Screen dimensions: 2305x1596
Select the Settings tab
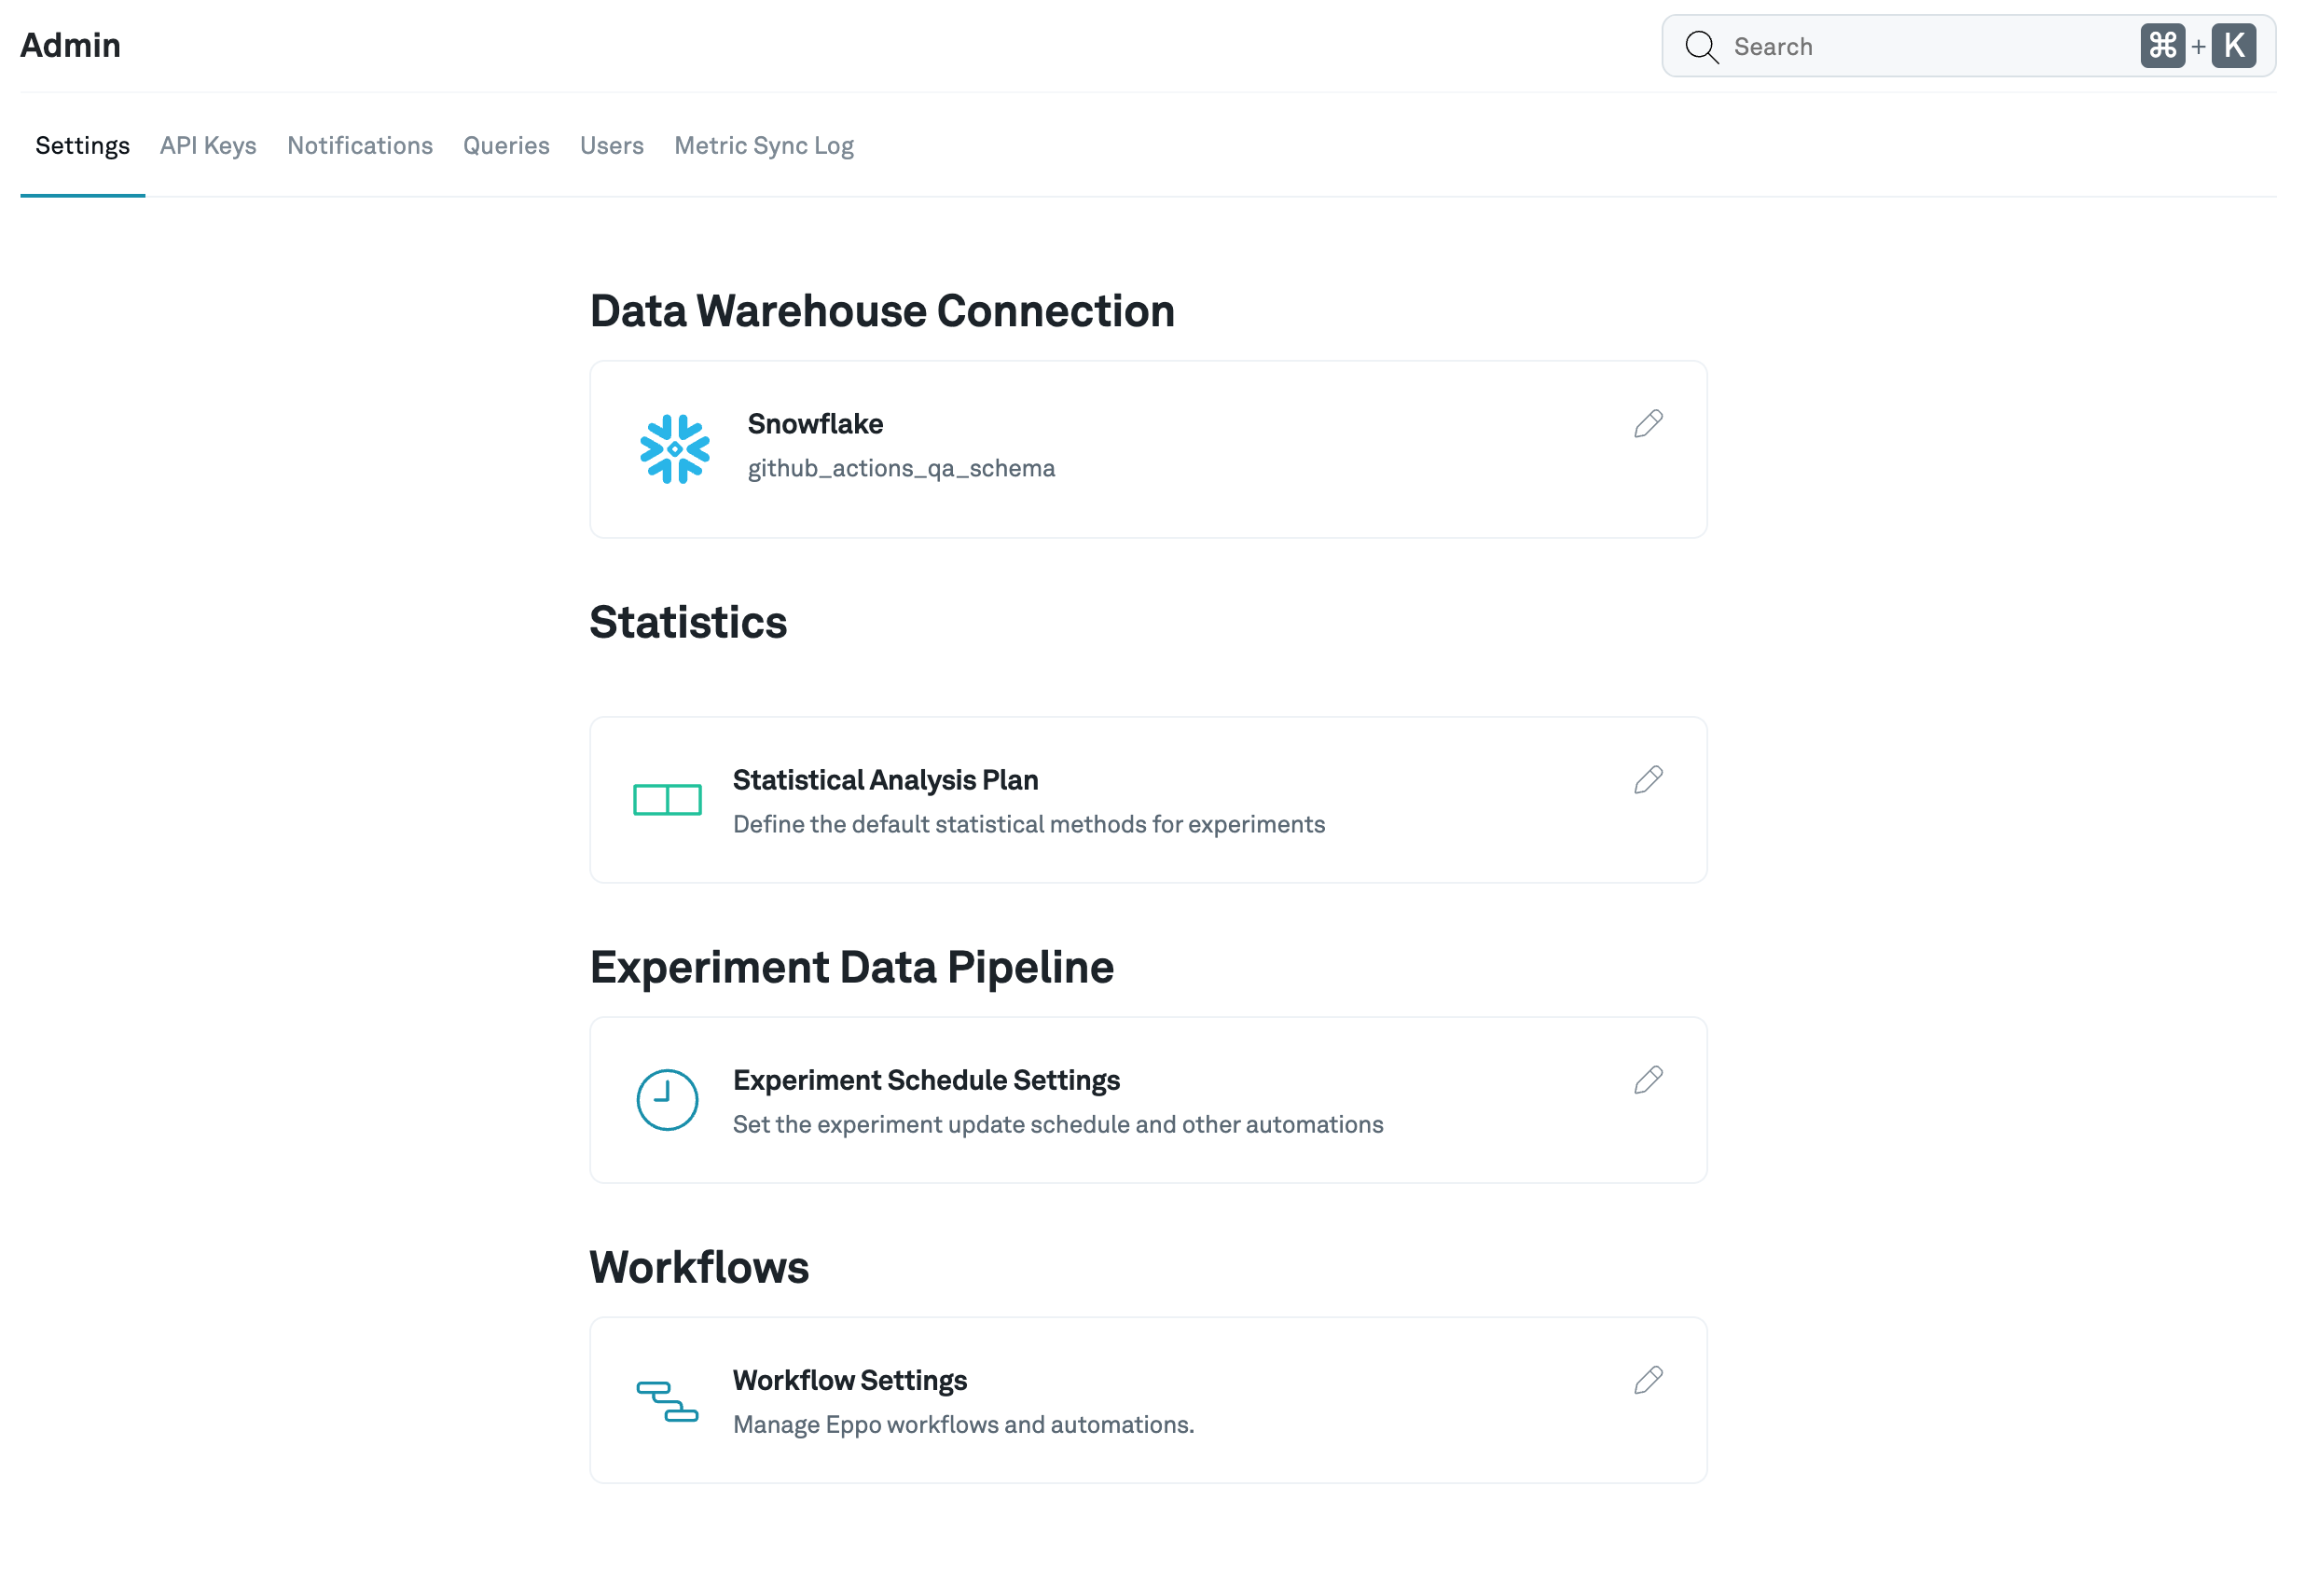(x=82, y=146)
